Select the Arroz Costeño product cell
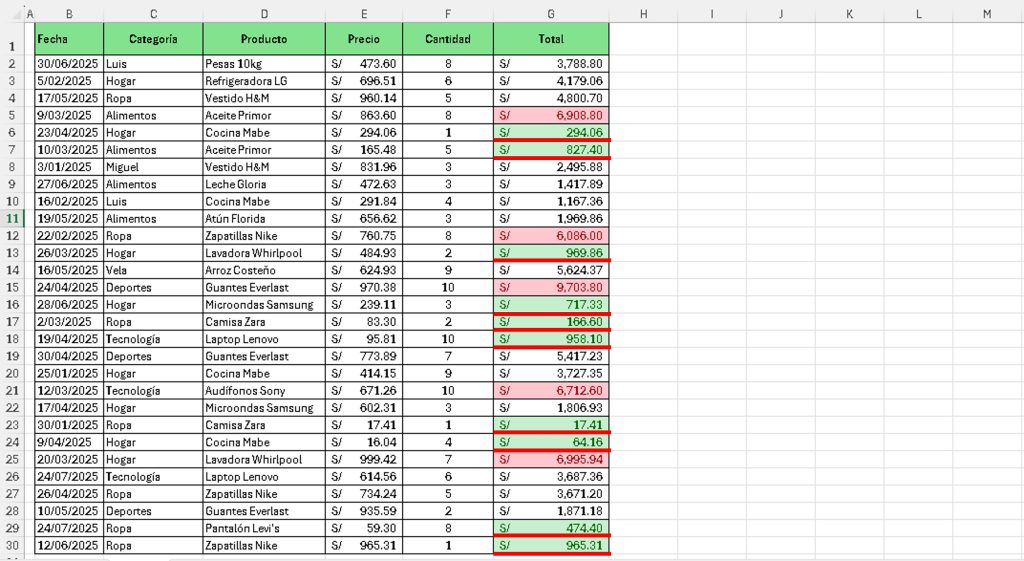 tap(264, 270)
